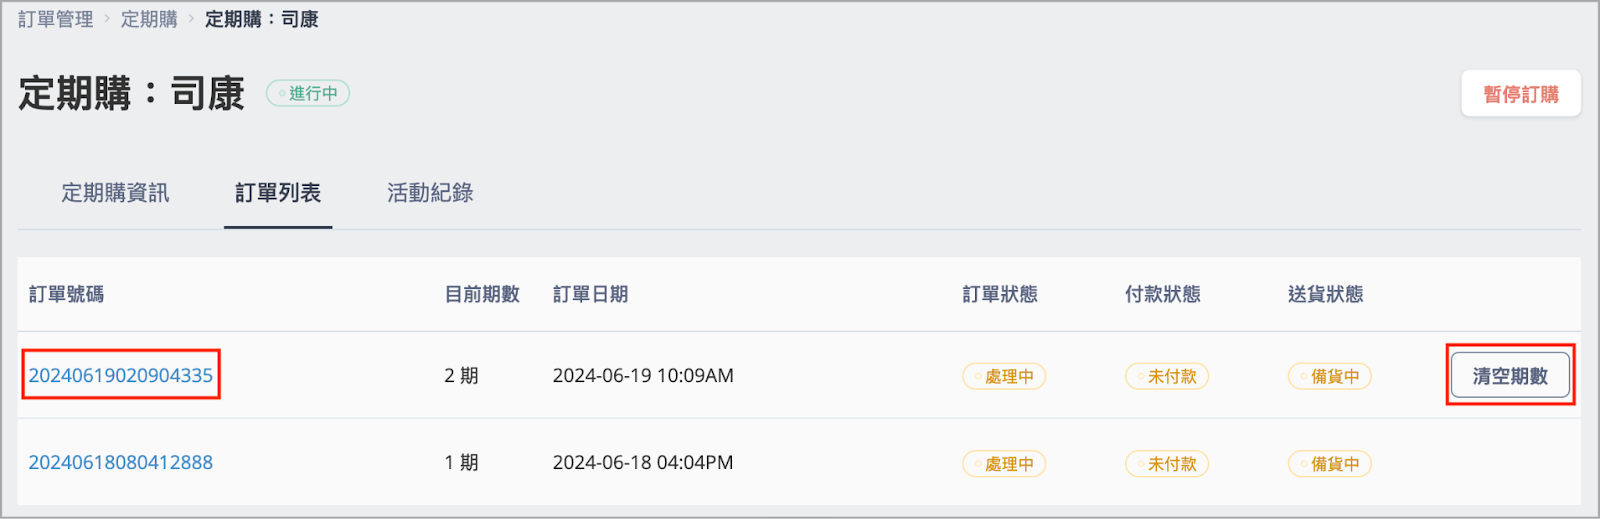Select the 訂單列表 tab
Screen dimensions: 1600x519
278,193
